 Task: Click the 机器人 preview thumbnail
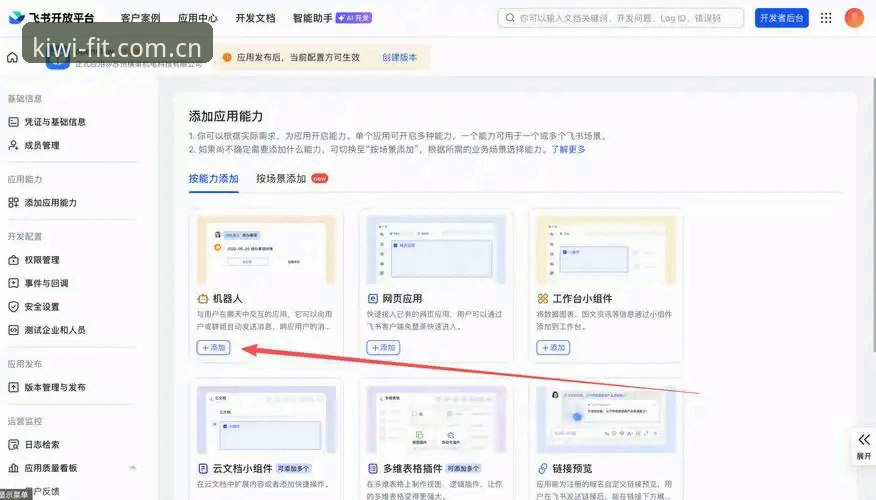(266, 250)
